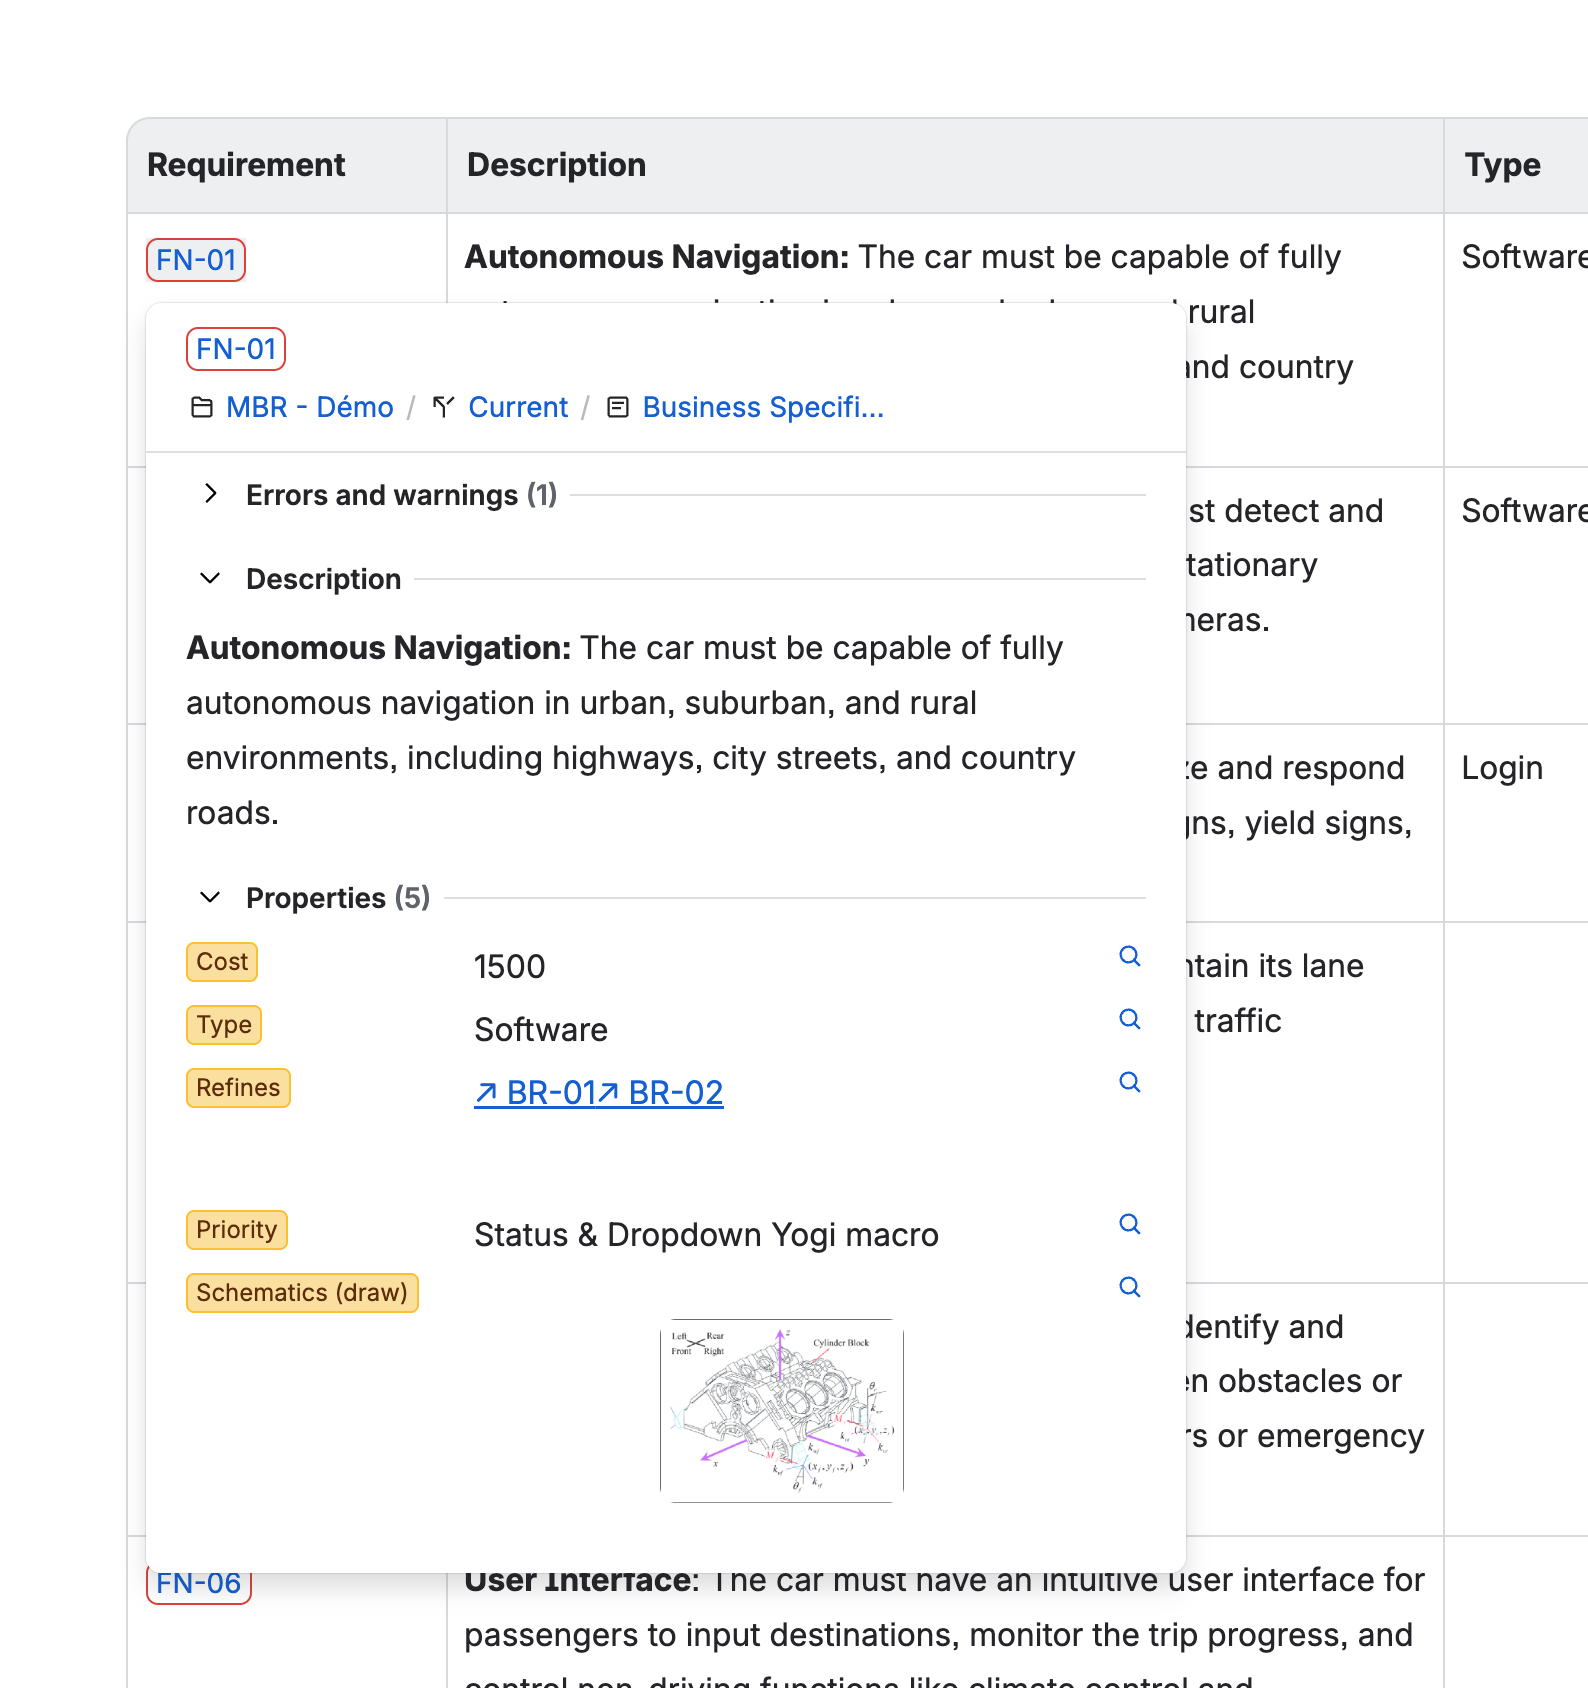
Task: Click the Cost value 1500
Action: coord(510,967)
